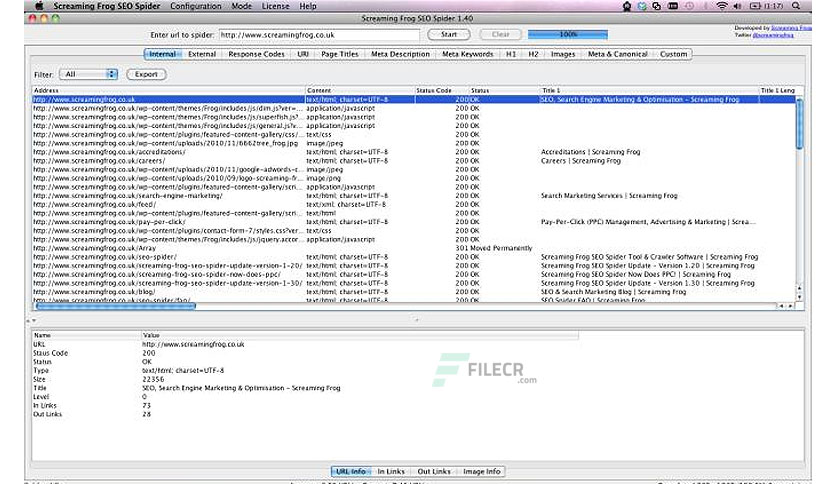Sort by the Content column header
The height and width of the screenshot is (484, 836).
point(360,91)
